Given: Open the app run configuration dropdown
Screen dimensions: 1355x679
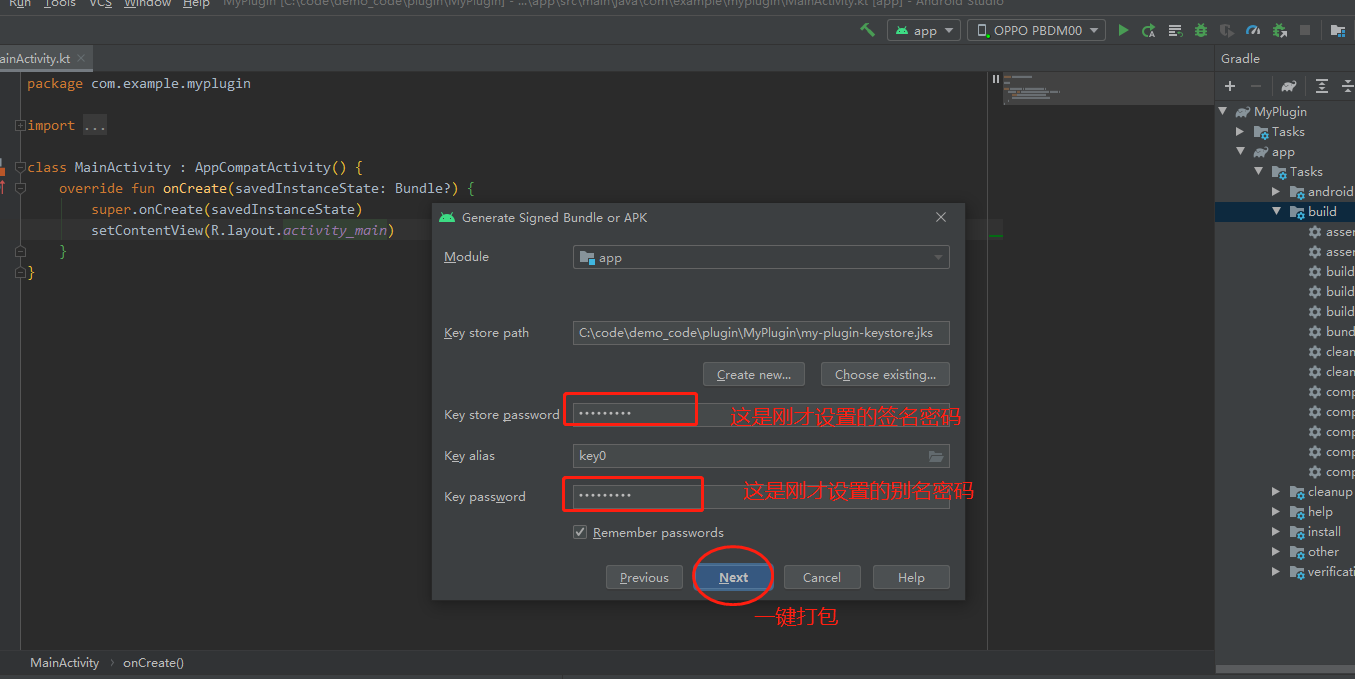Looking at the screenshot, I should [923, 30].
